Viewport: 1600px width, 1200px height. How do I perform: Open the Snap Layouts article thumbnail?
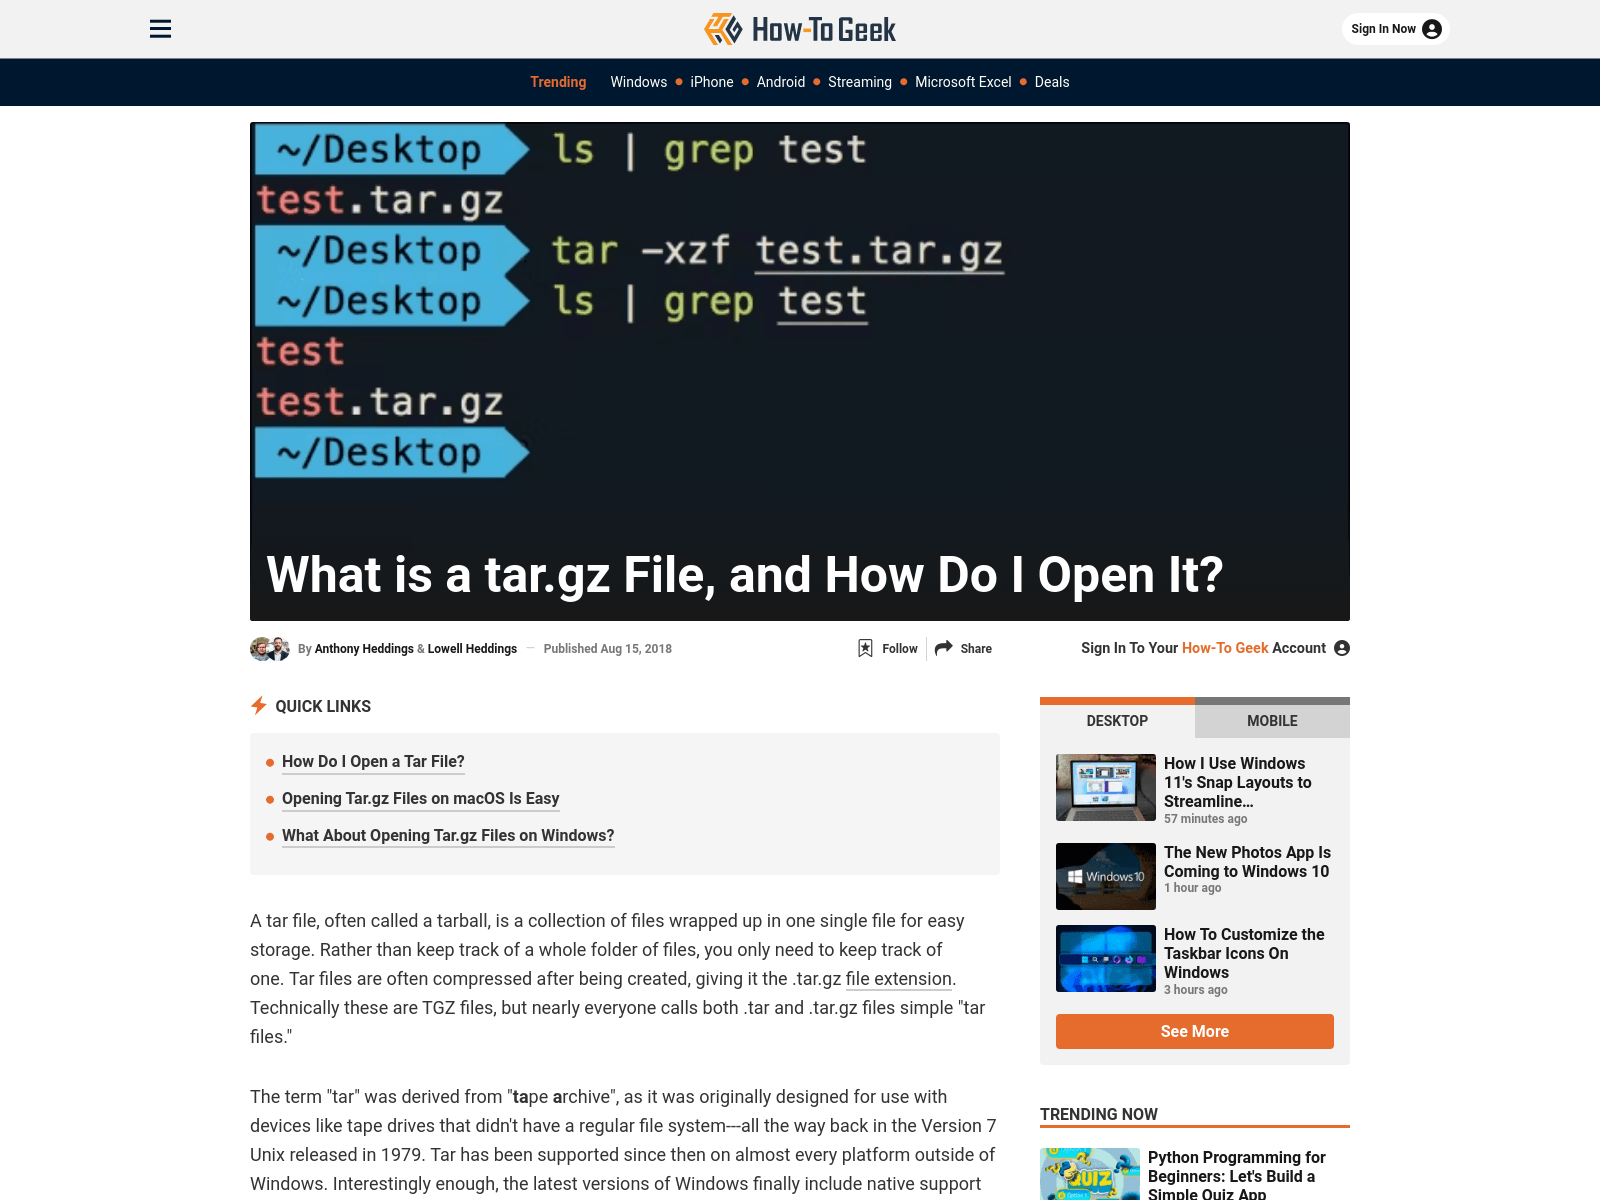pyautogui.click(x=1106, y=787)
